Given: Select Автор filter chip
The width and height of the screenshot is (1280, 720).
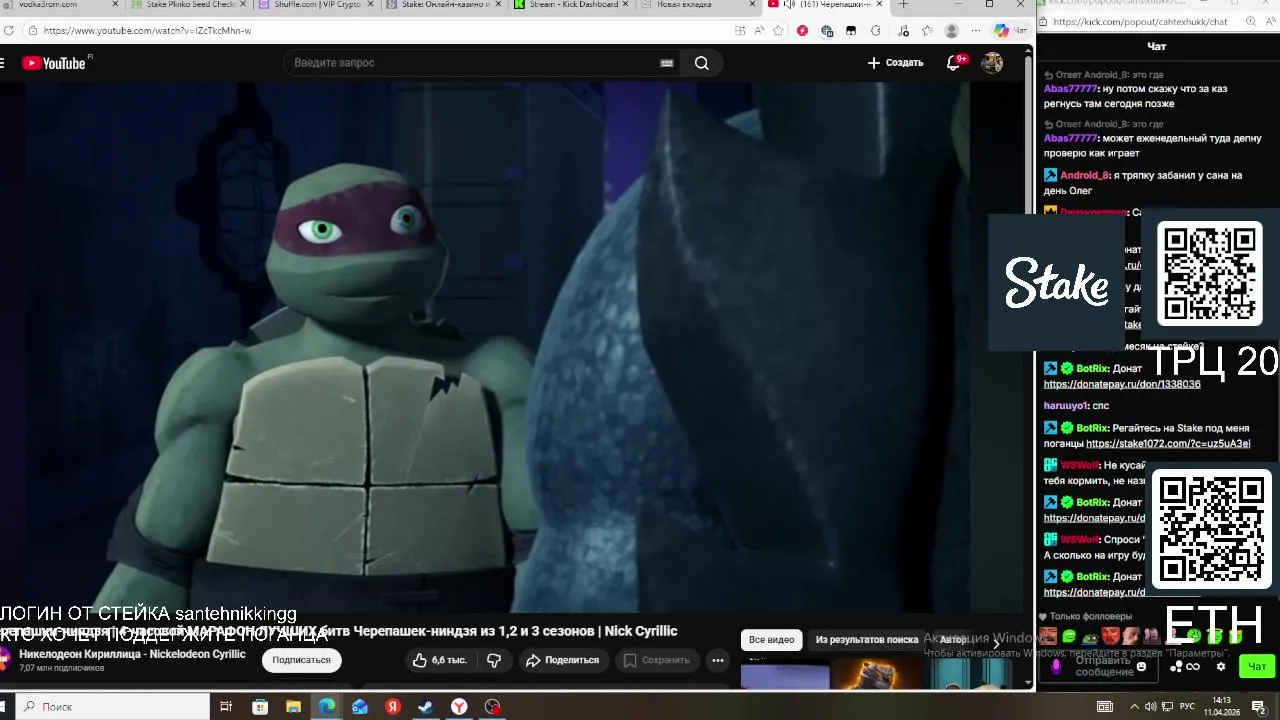Looking at the screenshot, I should pyautogui.click(x=953, y=640).
